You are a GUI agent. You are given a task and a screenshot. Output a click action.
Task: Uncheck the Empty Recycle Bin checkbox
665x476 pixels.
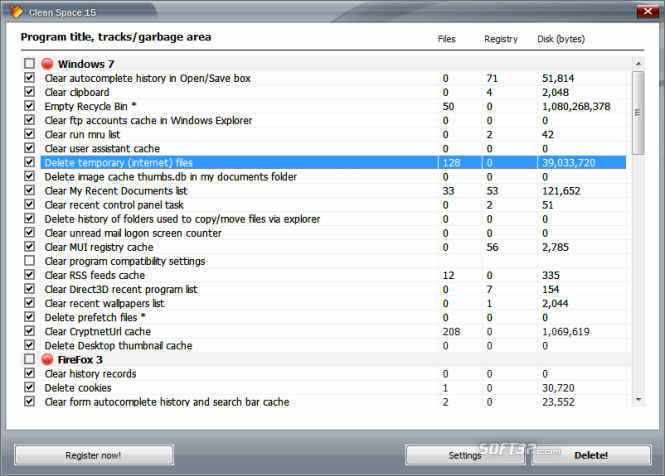coord(29,106)
